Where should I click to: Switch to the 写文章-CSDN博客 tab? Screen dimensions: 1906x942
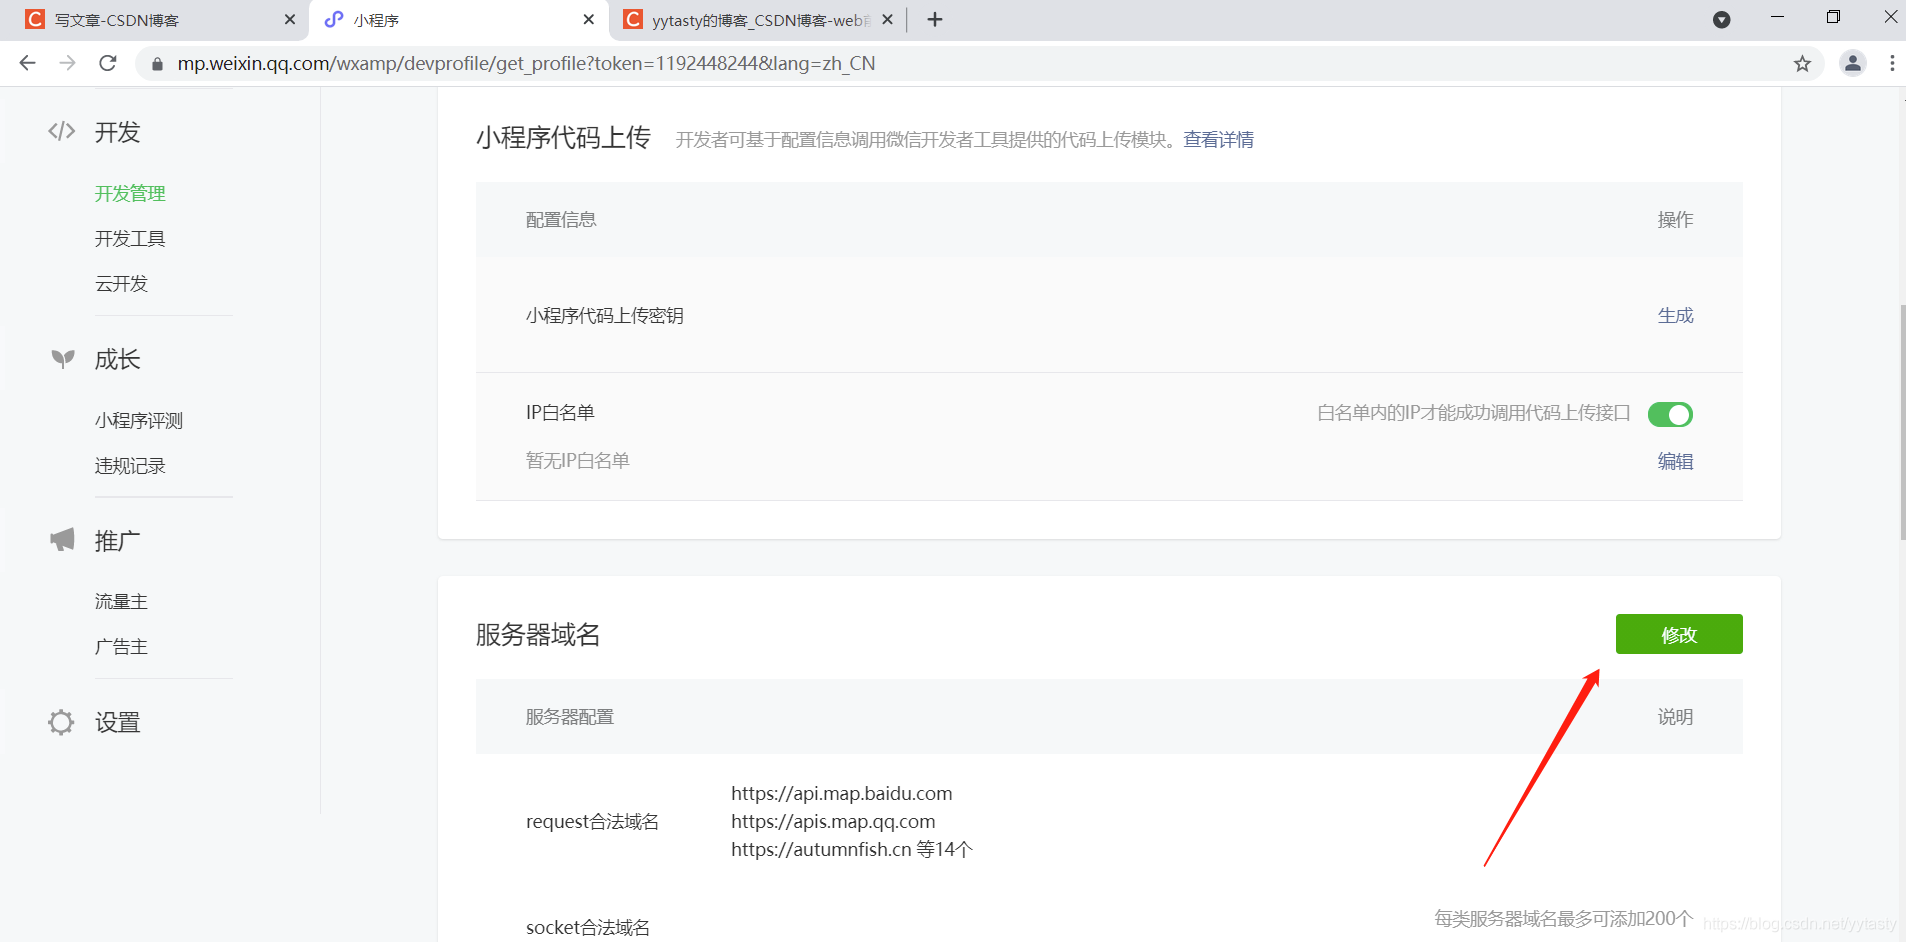click(x=155, y=20)
